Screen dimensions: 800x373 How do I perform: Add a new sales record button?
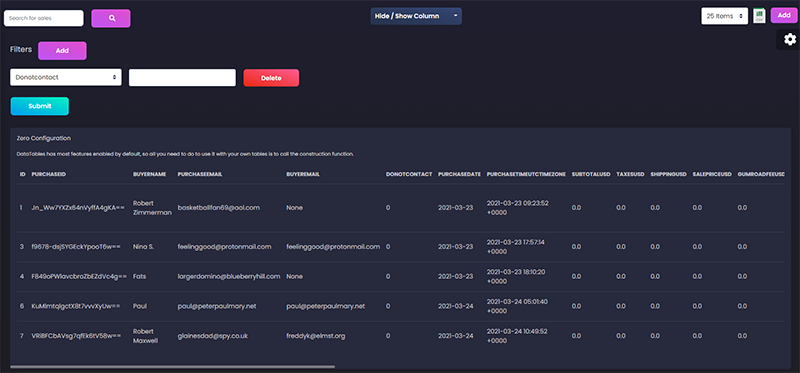pos(784,15)
